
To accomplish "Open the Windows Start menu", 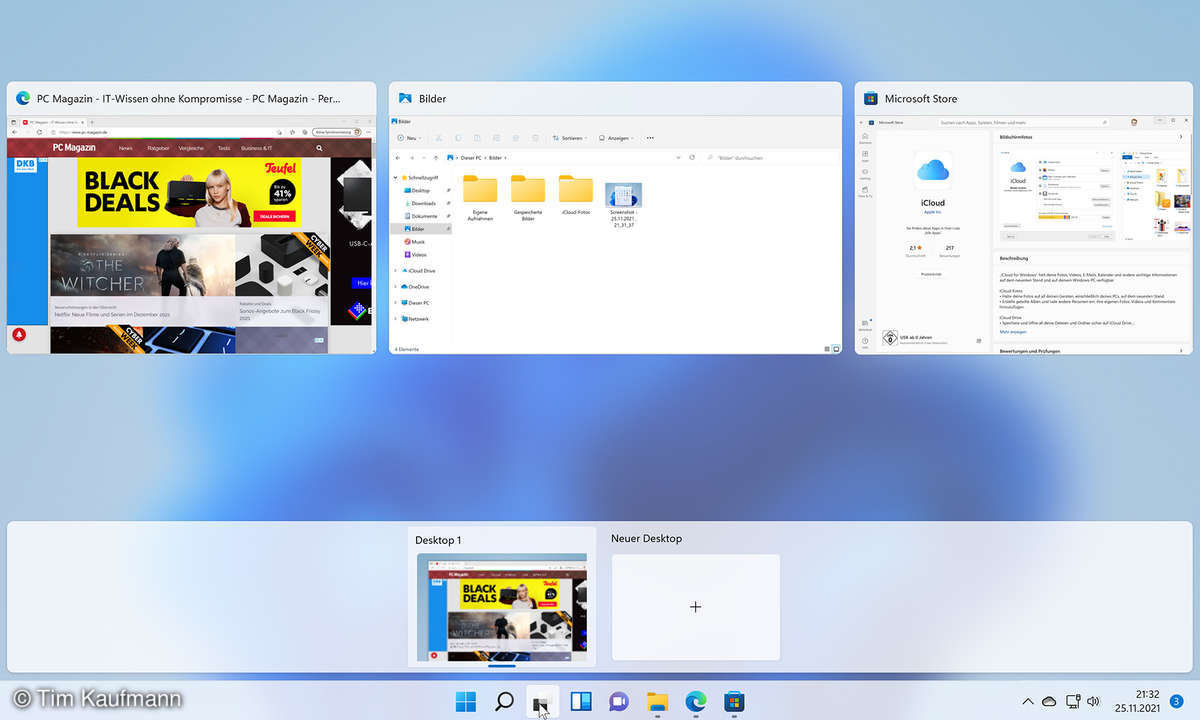I will (x=466, y=702).
